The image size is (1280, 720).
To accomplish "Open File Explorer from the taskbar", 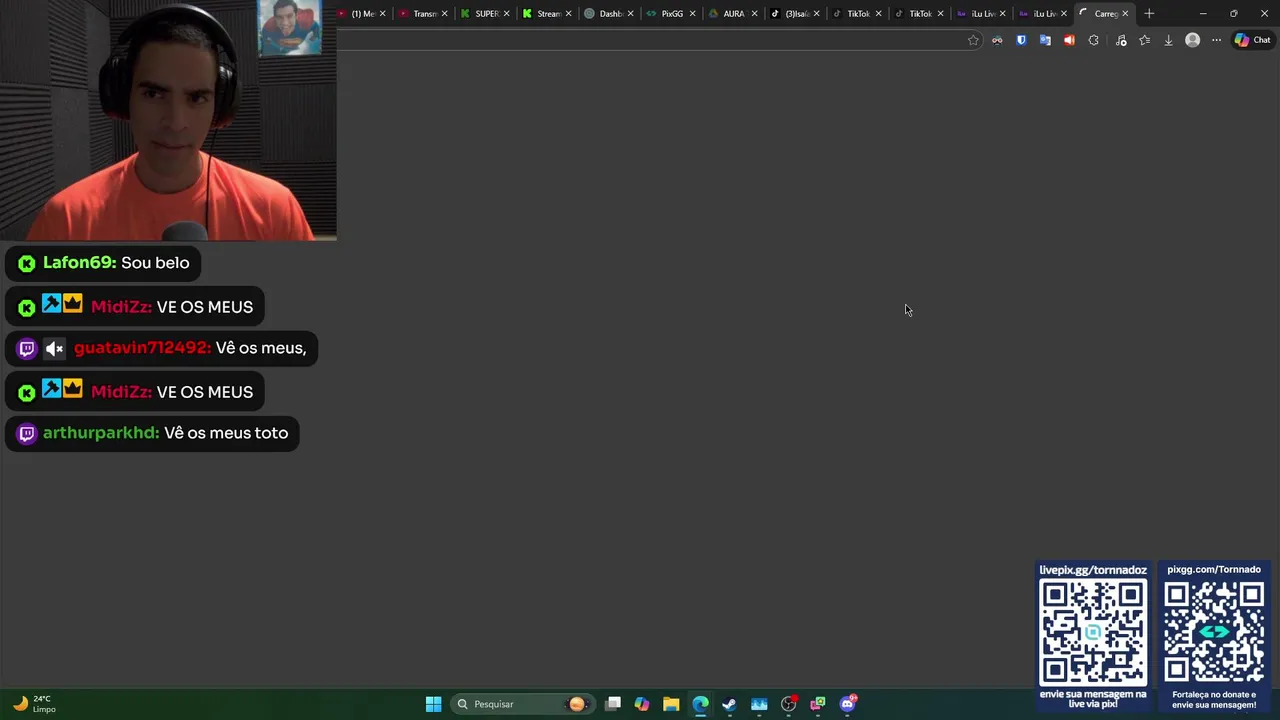I will tap(671, 704).
